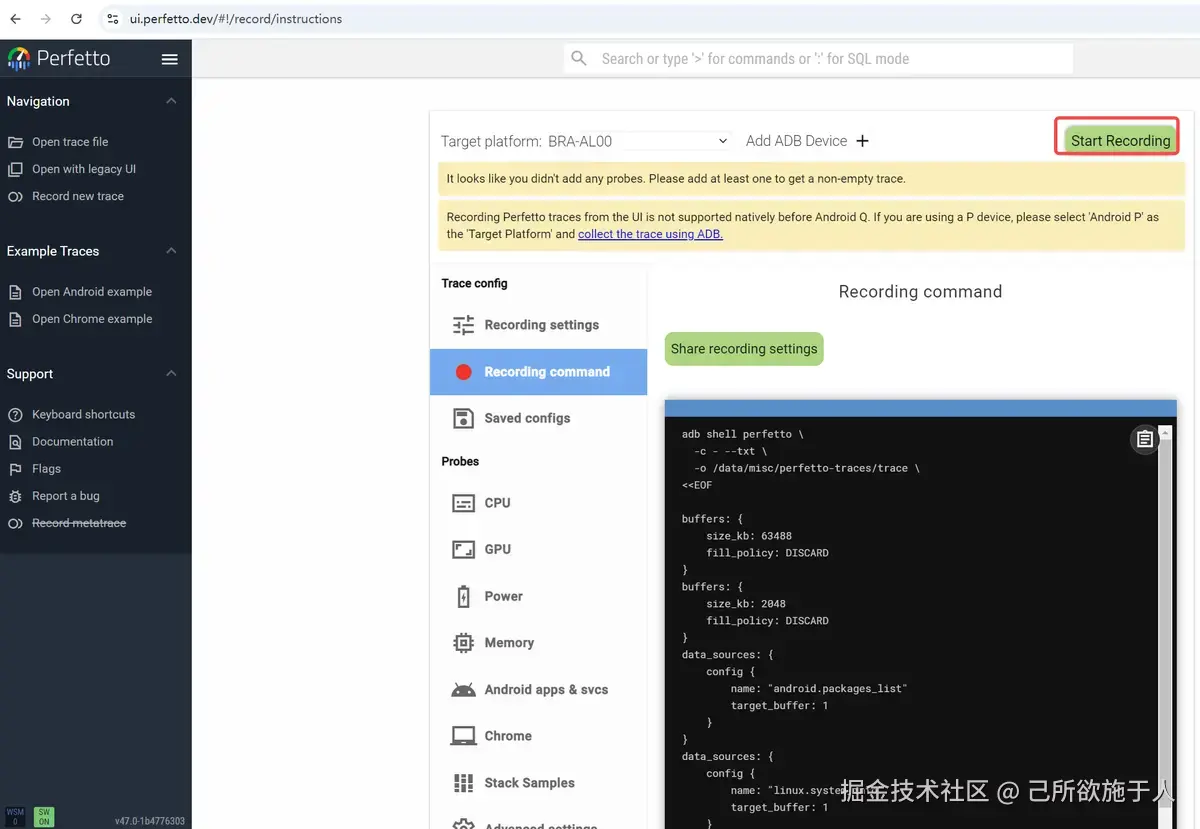This screenshot has height=829, width=1200.
Task: Open Documentation link
Action: (x=72, y=441)
